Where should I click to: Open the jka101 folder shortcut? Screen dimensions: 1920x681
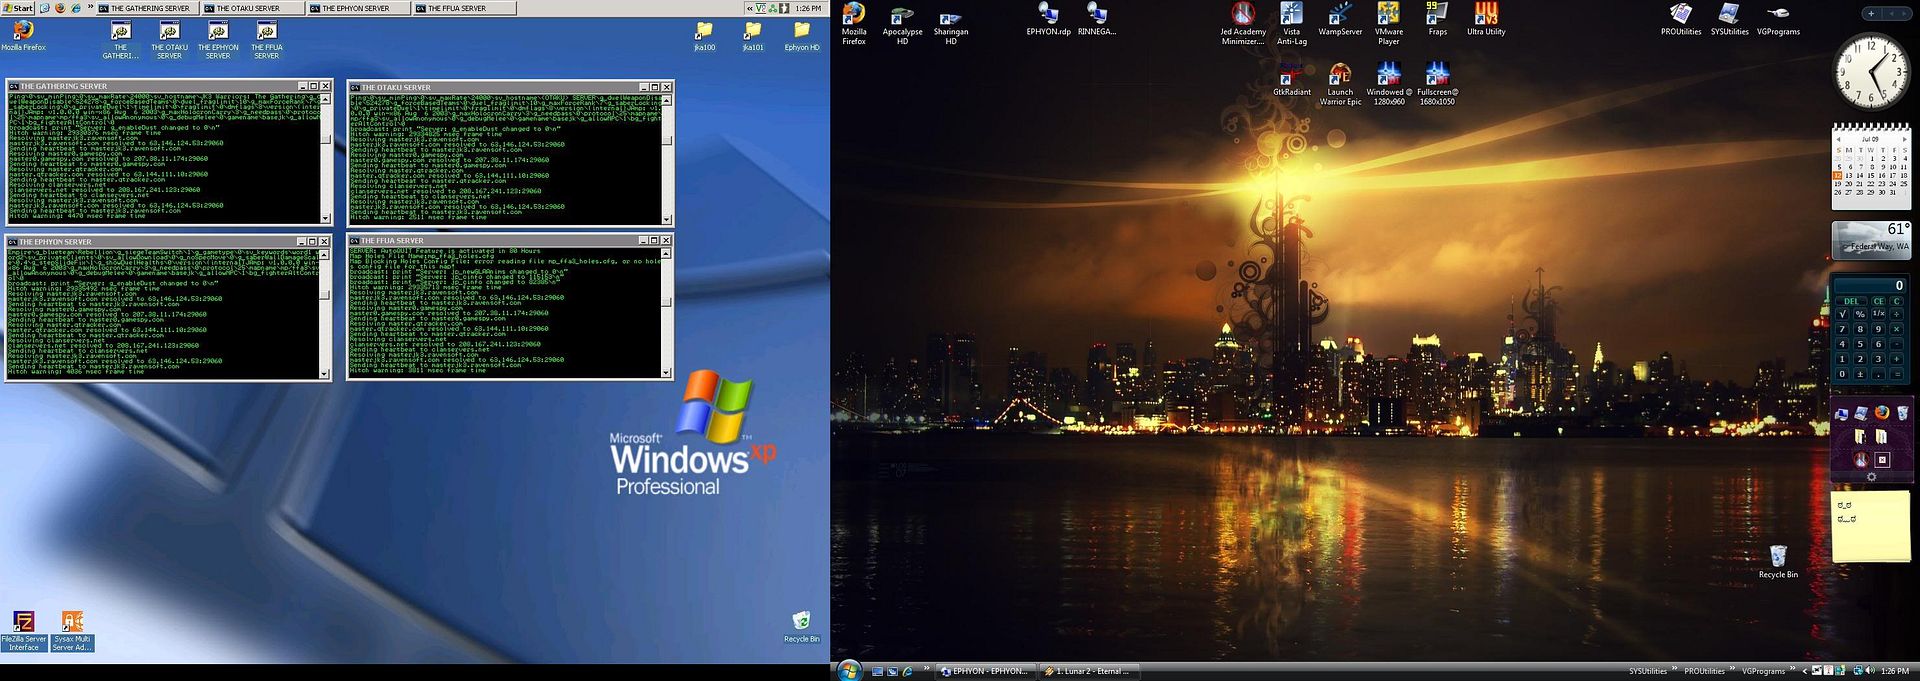753,36
